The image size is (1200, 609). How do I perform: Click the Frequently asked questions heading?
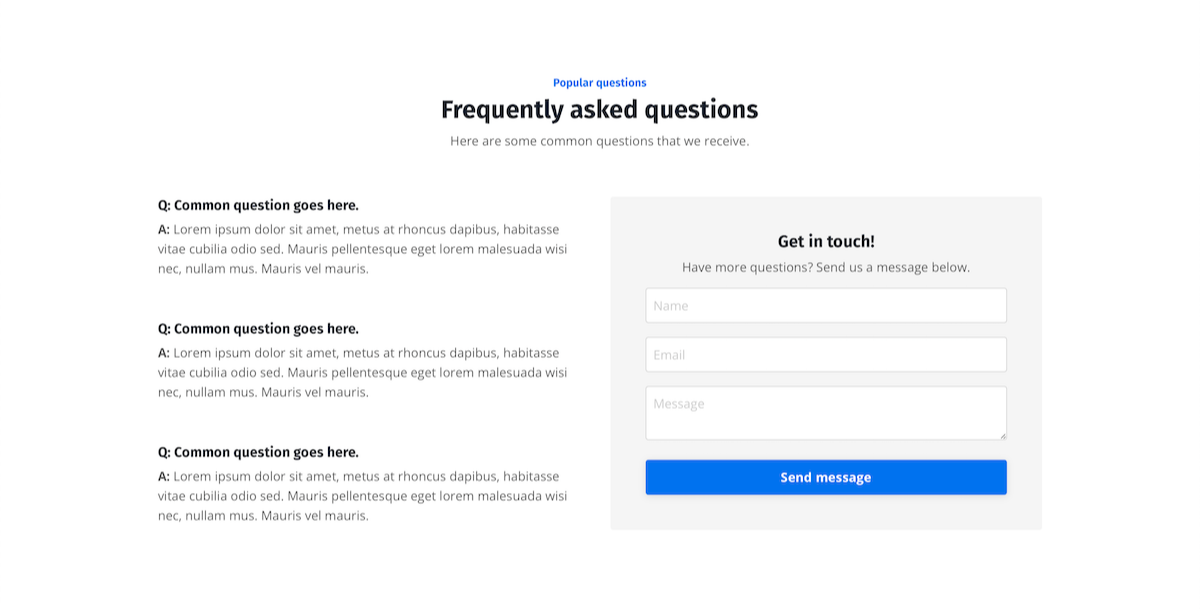(599, 110)
